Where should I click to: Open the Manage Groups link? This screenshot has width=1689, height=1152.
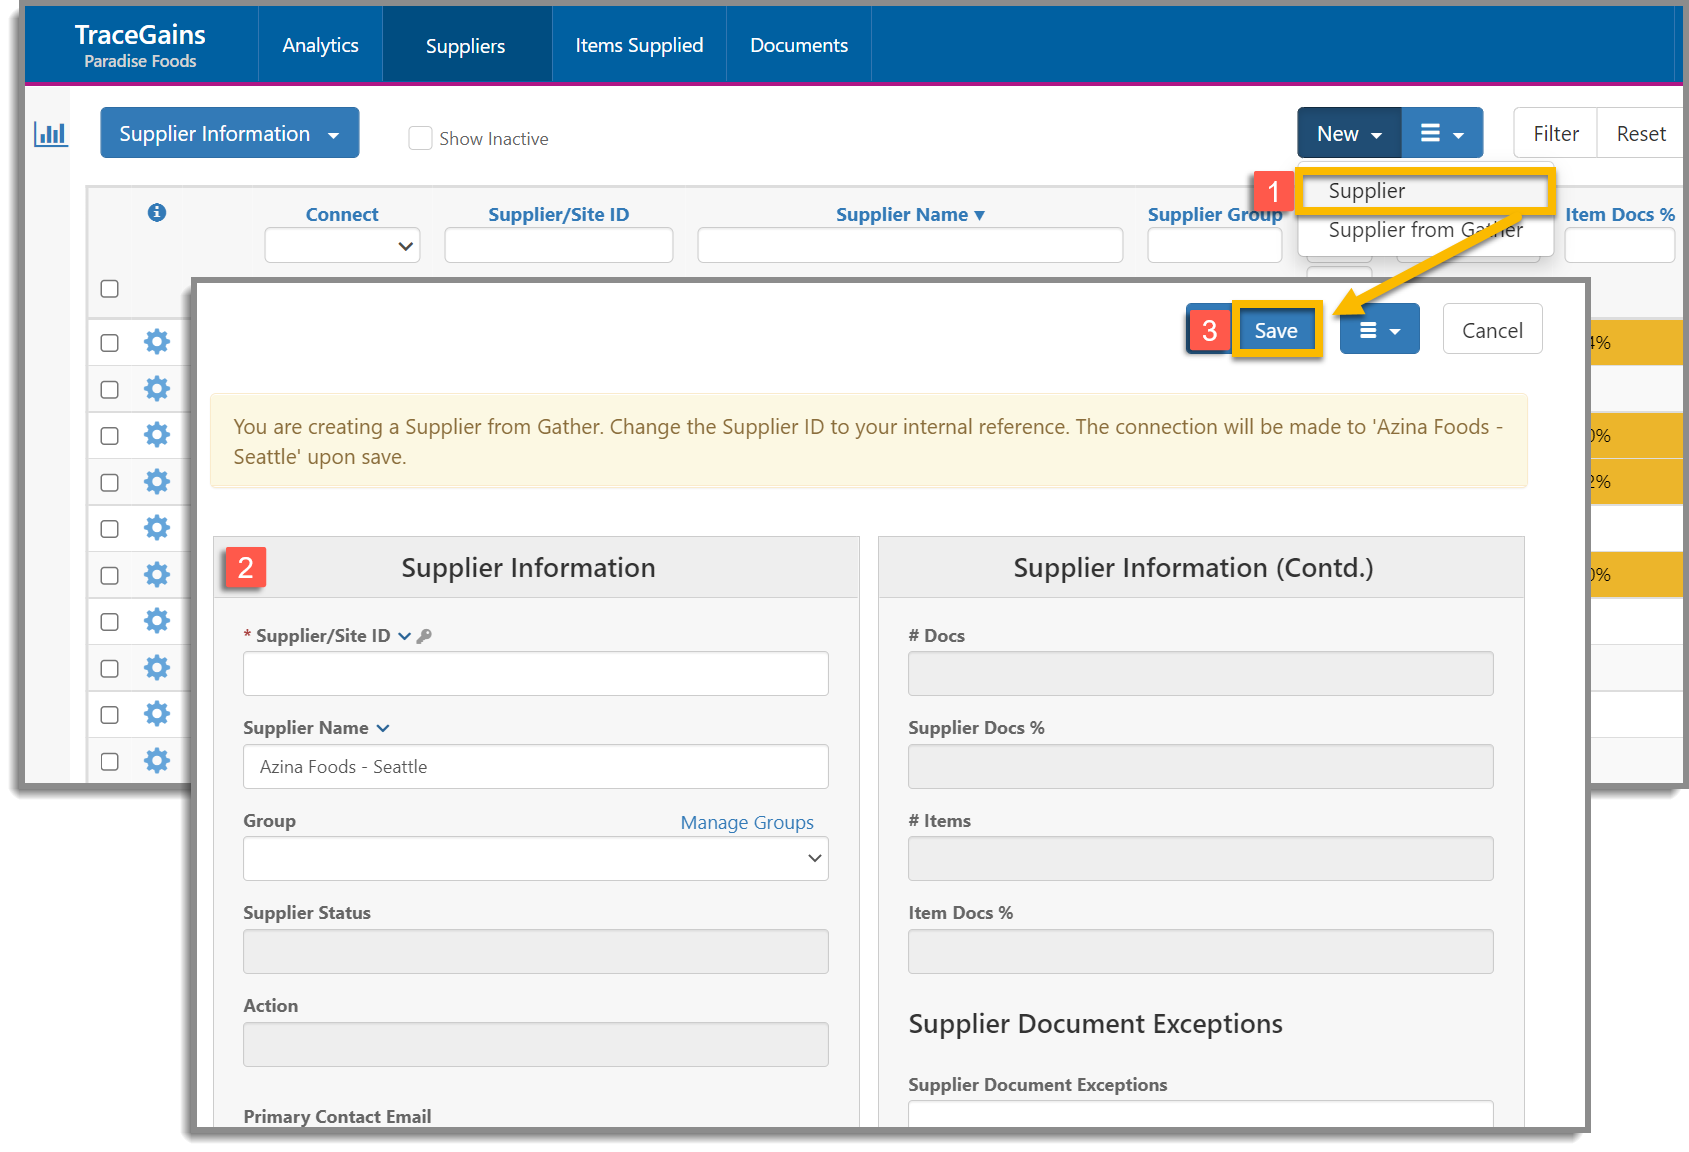[x=747, y=822]
